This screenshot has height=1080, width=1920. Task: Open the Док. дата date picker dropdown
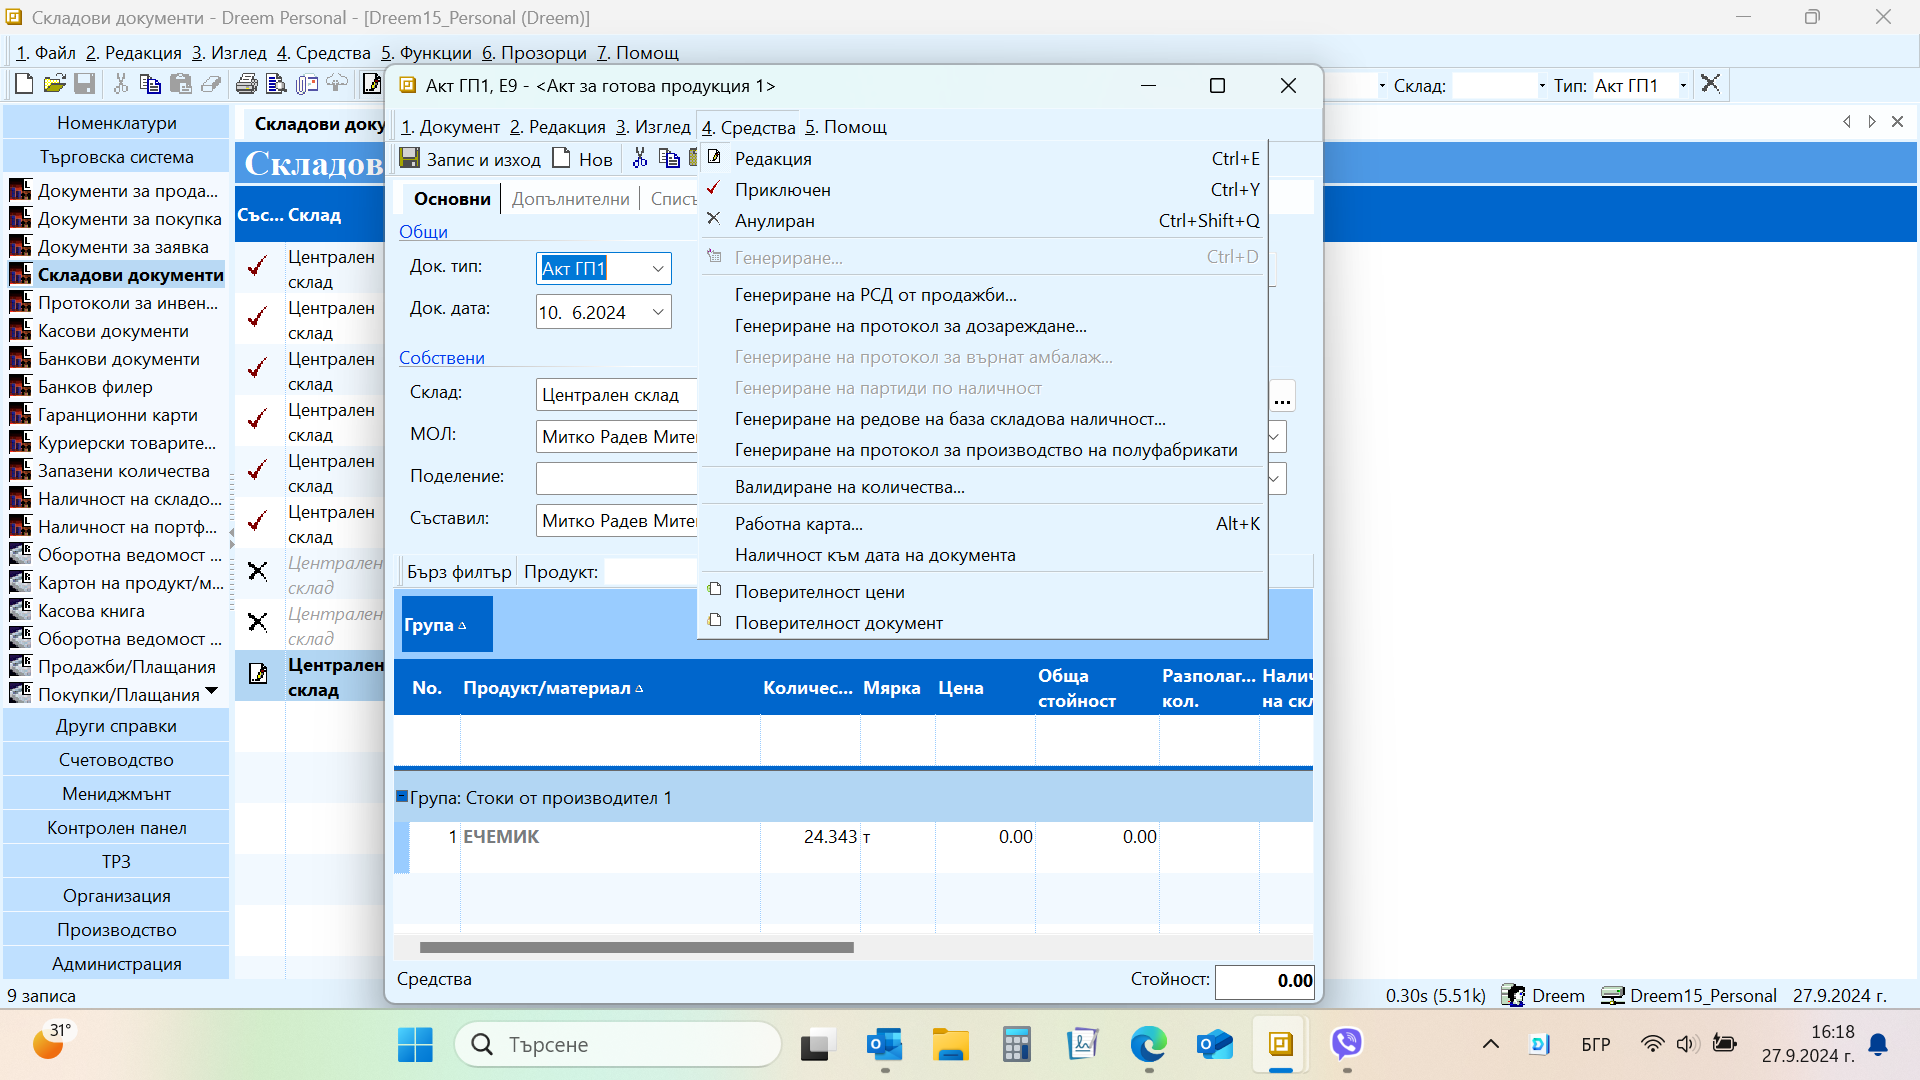pos(658,312)
